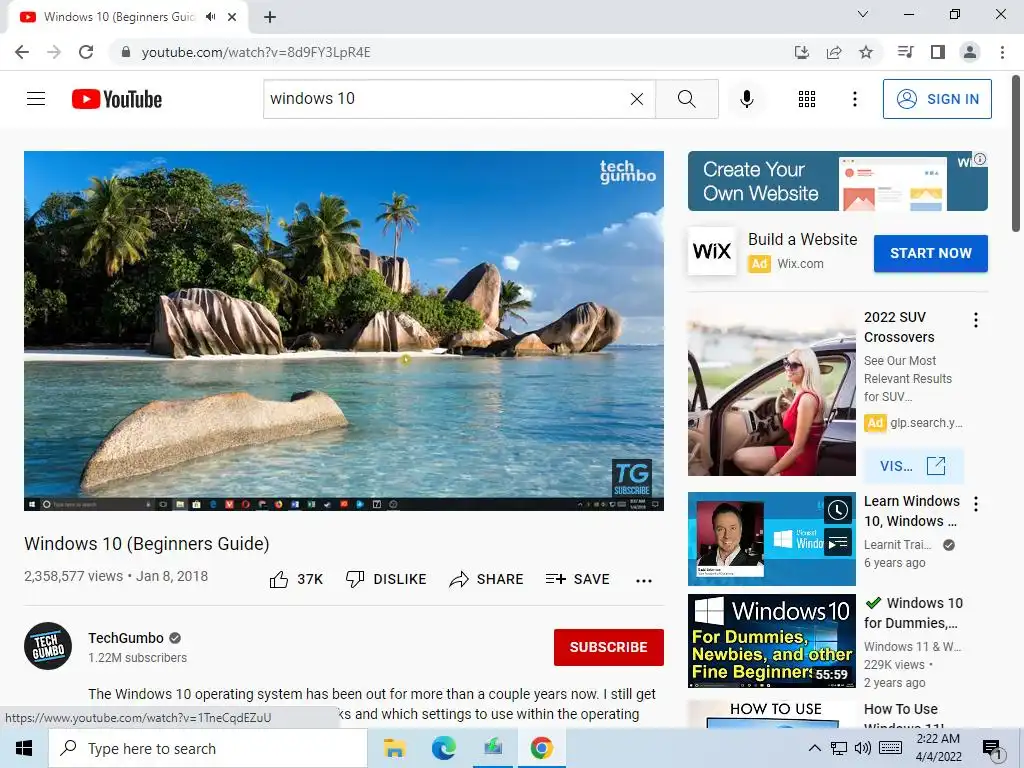1024x768 pixels.
Task: Close the Windows 10 Beginners Guide tab
Action: pyautogui.click(x=232, y=17)
